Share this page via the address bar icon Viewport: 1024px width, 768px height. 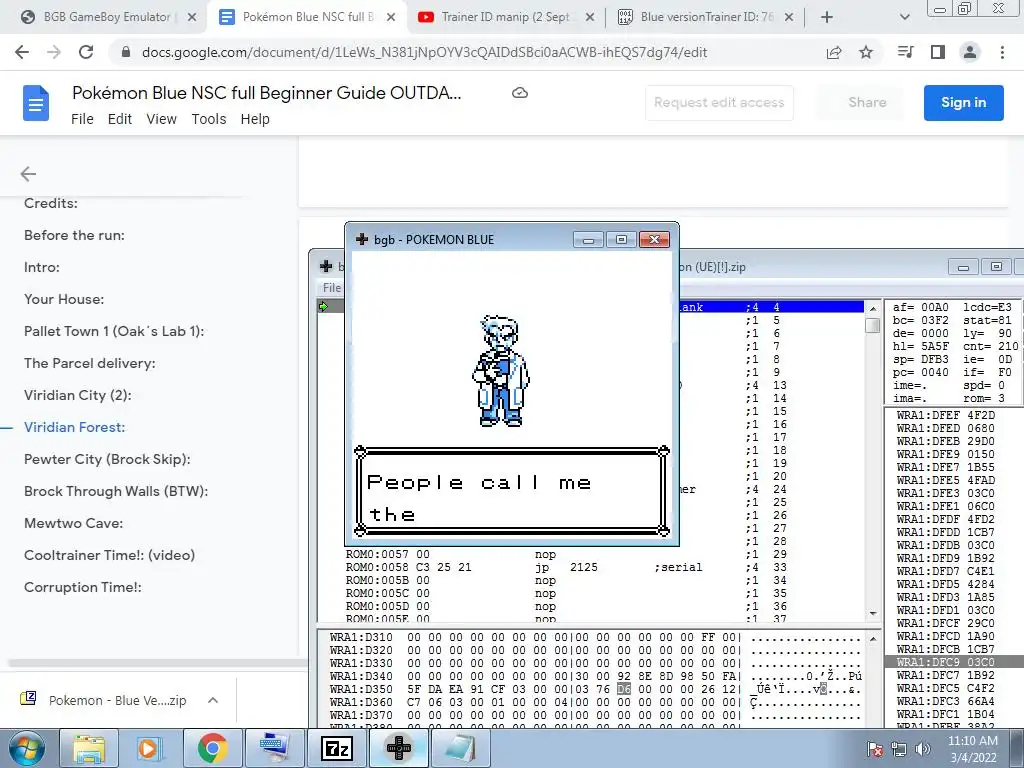834,52
